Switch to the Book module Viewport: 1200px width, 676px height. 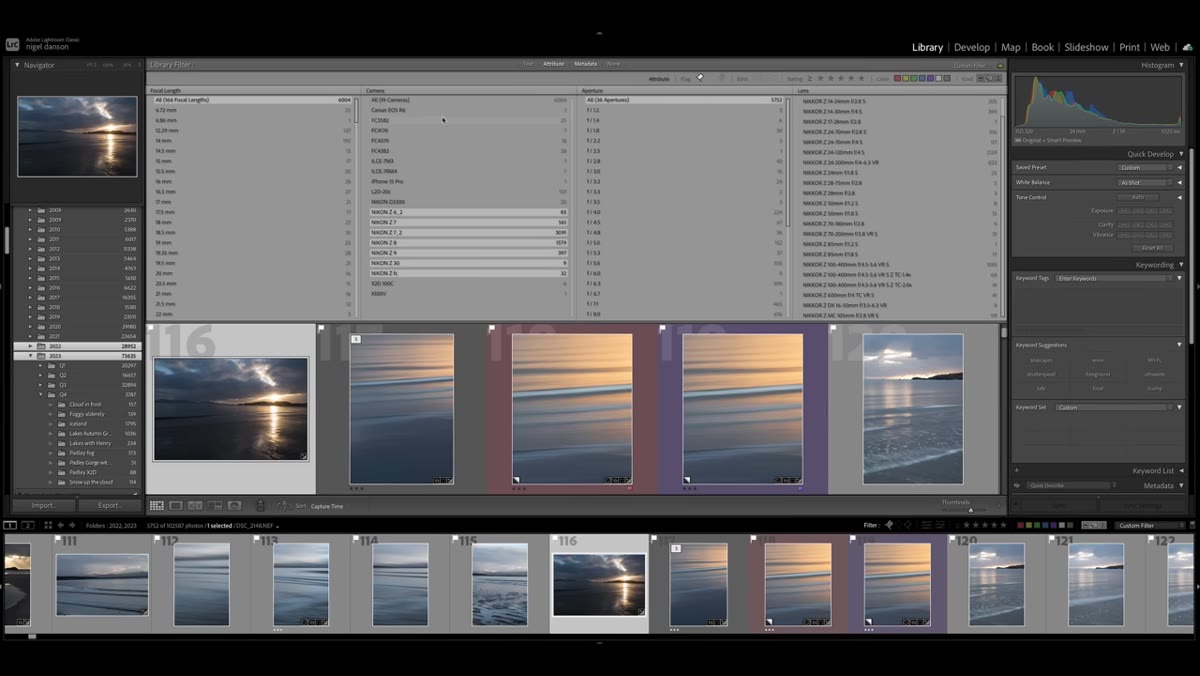(x=1043, y=47)
